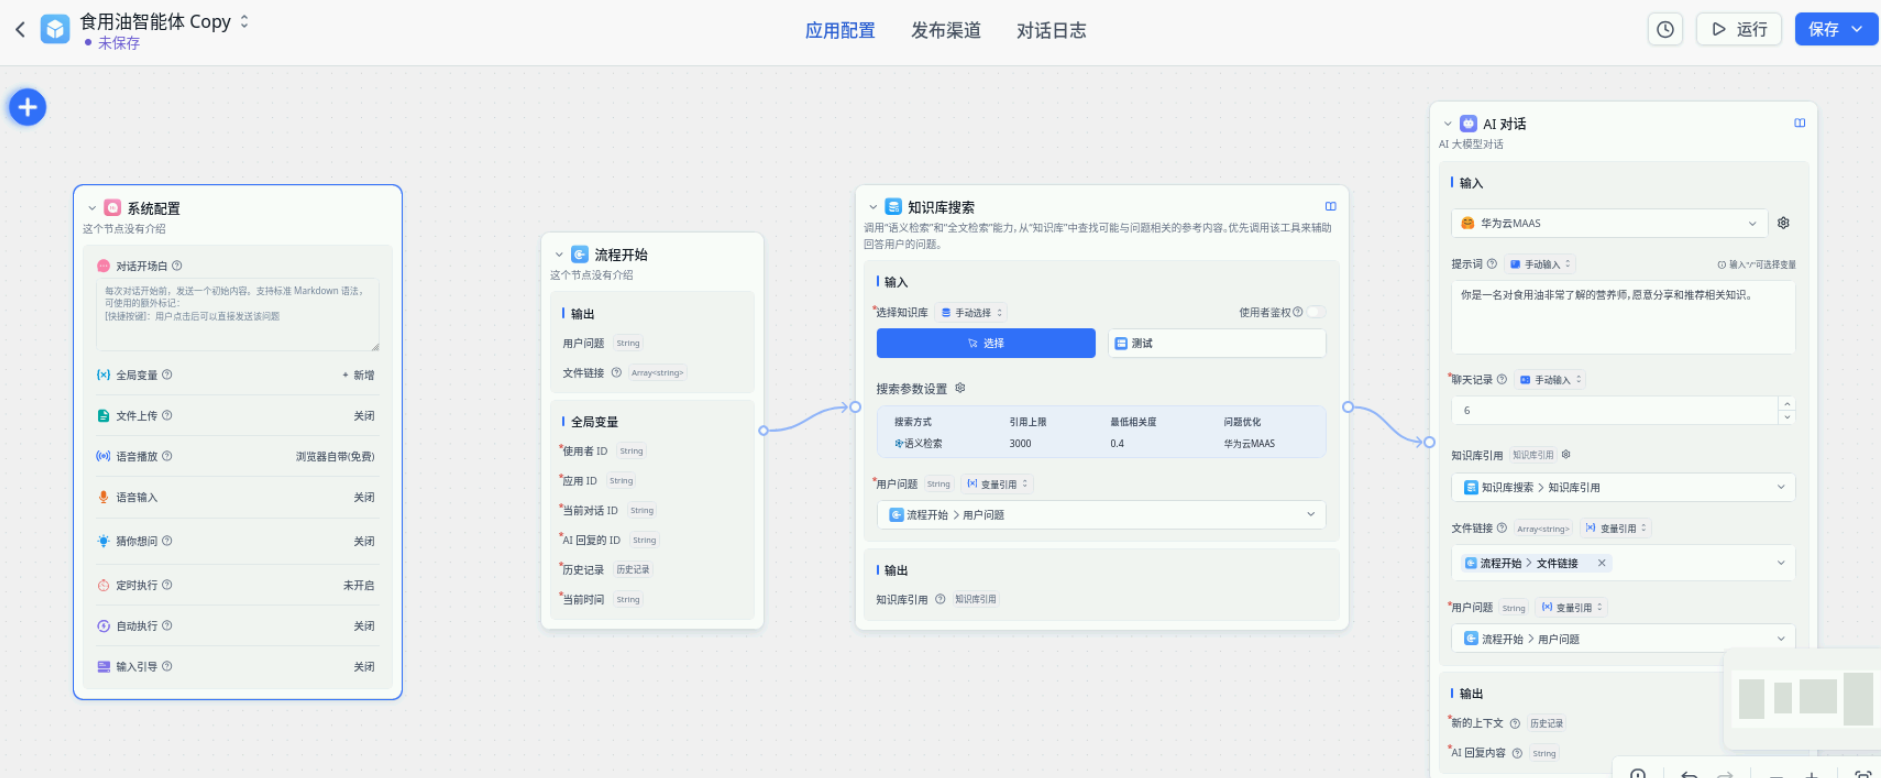Decrease 聊天记录 count with down stepper
The width and height of the screenshot is (1881, 778).
(x=1787, y=417)
